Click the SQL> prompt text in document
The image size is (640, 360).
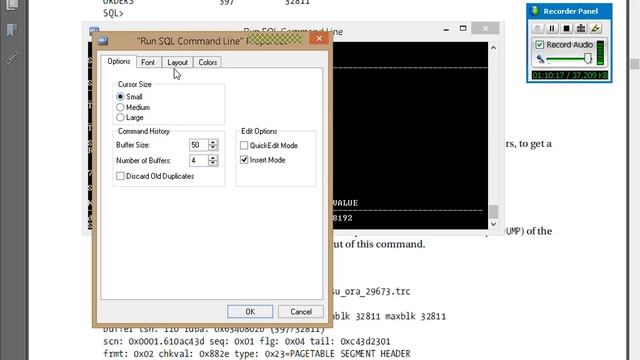click(x=113, y=13)
